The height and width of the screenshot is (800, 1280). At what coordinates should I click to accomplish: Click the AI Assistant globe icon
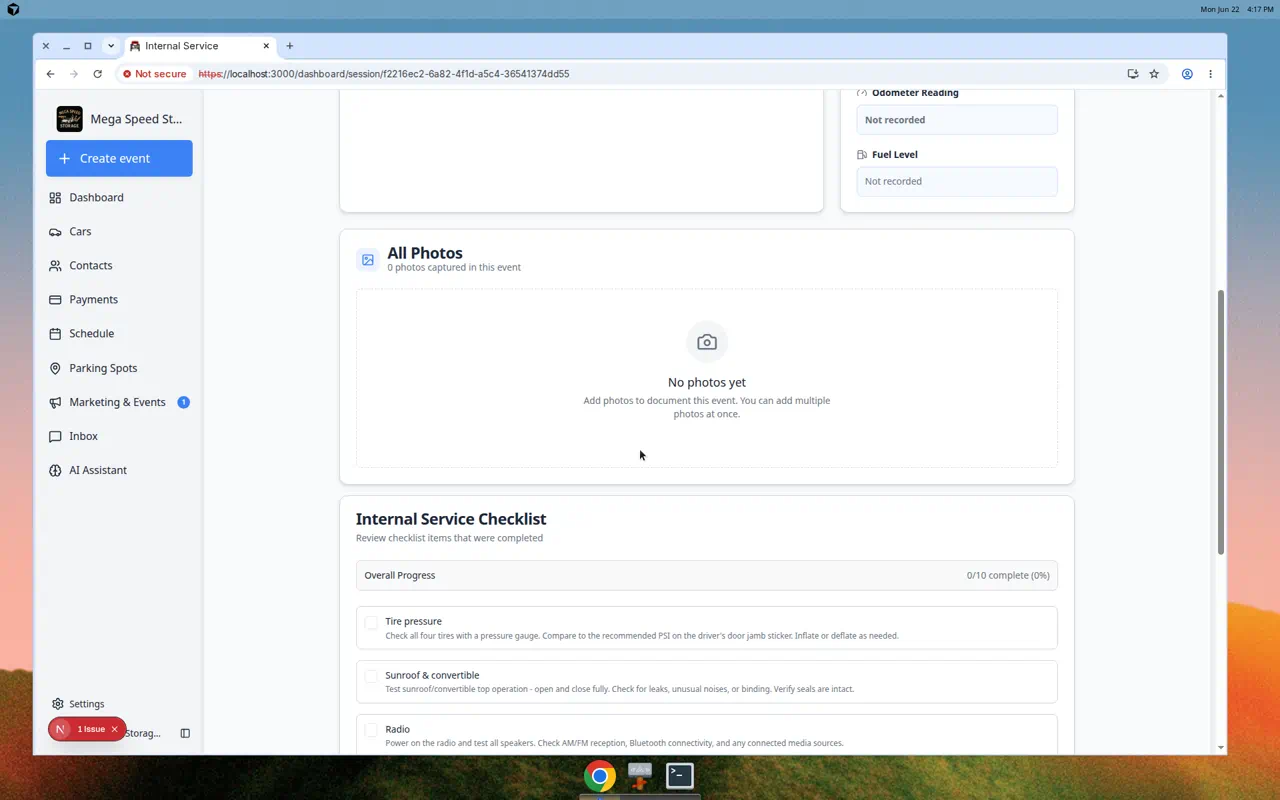click(55, 470)
